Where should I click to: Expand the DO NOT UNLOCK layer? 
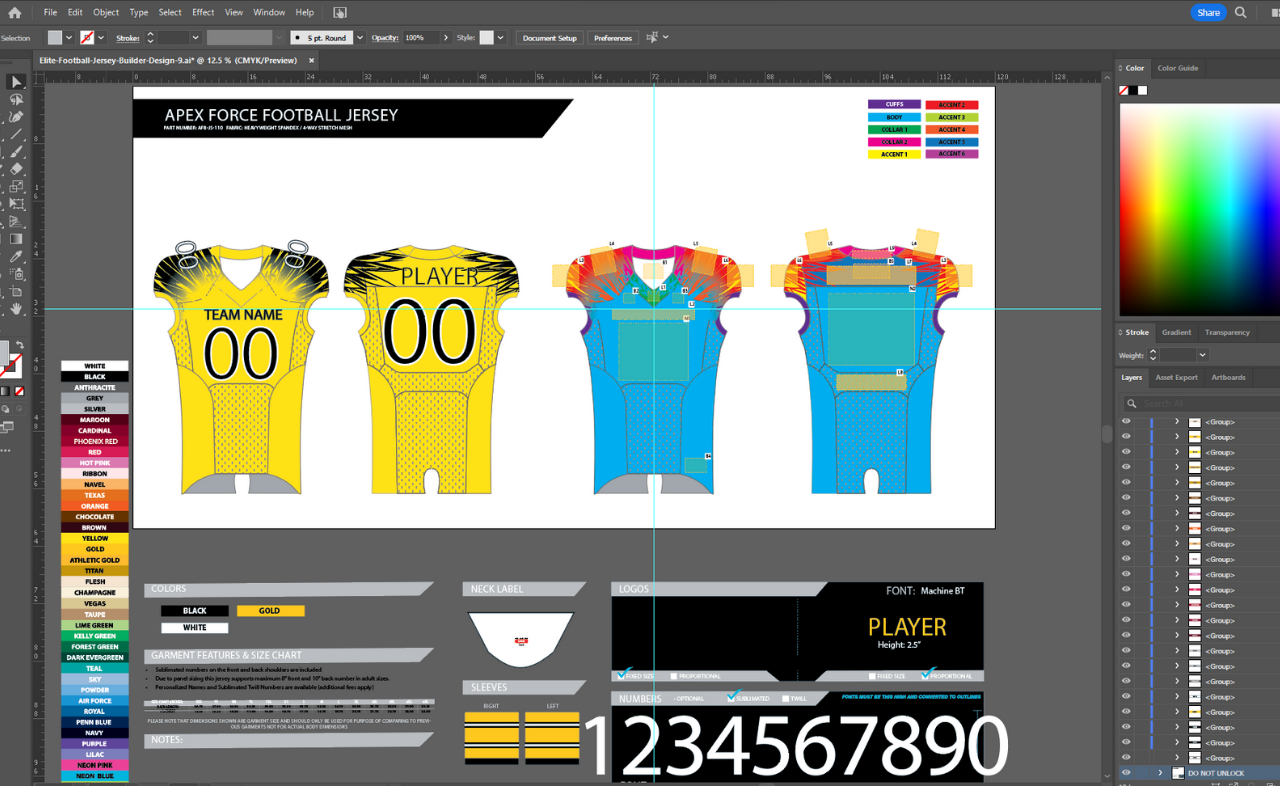pyautogui.click(x=1160, y=773)
